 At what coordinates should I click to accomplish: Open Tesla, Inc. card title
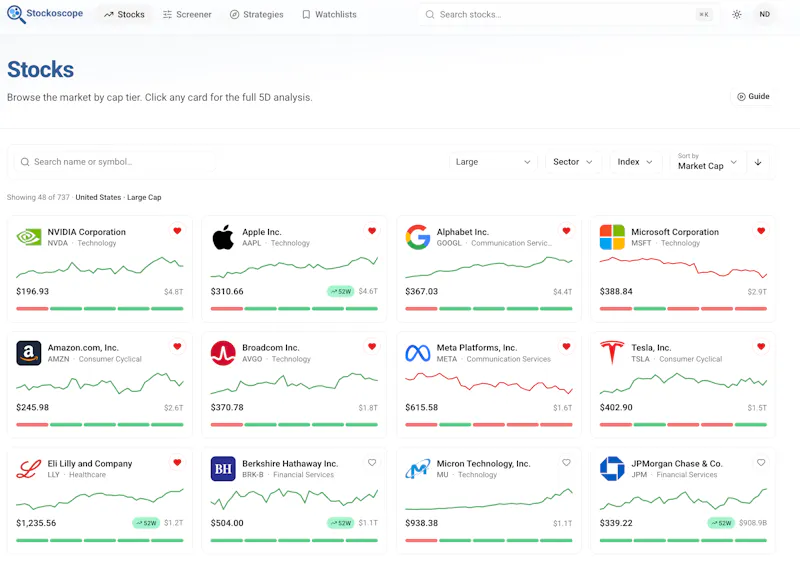651,348
